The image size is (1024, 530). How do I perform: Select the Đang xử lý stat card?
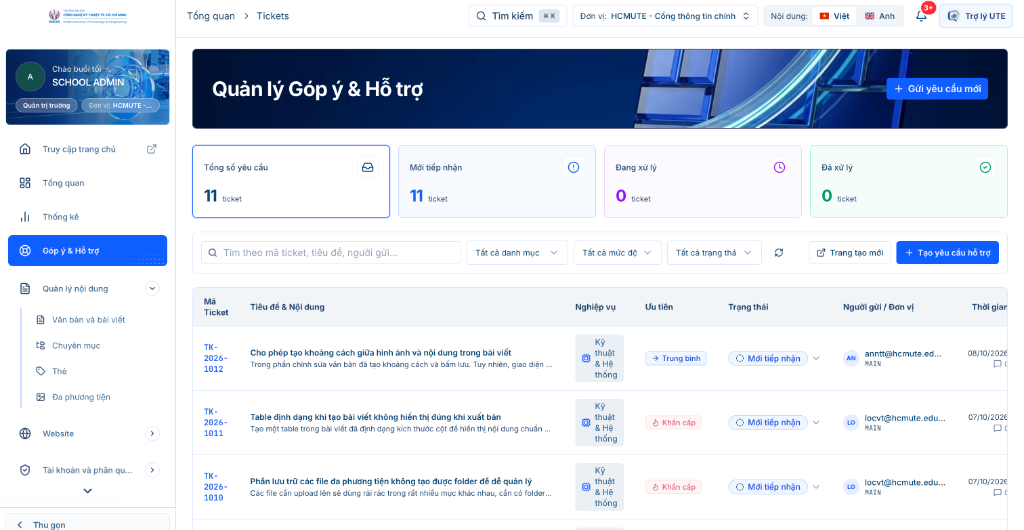[x=703, y=181]
